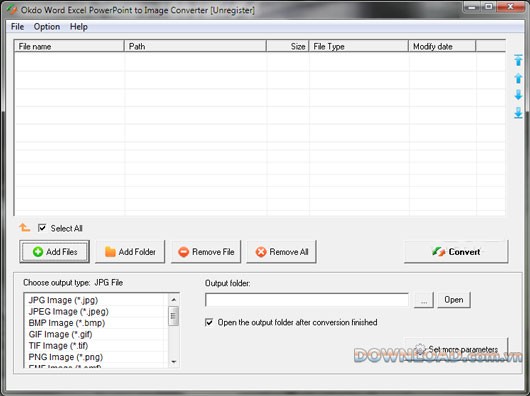This screenshot has height=396, width=530.
Task: Click the Remove All button
Action: click(282, 252)
